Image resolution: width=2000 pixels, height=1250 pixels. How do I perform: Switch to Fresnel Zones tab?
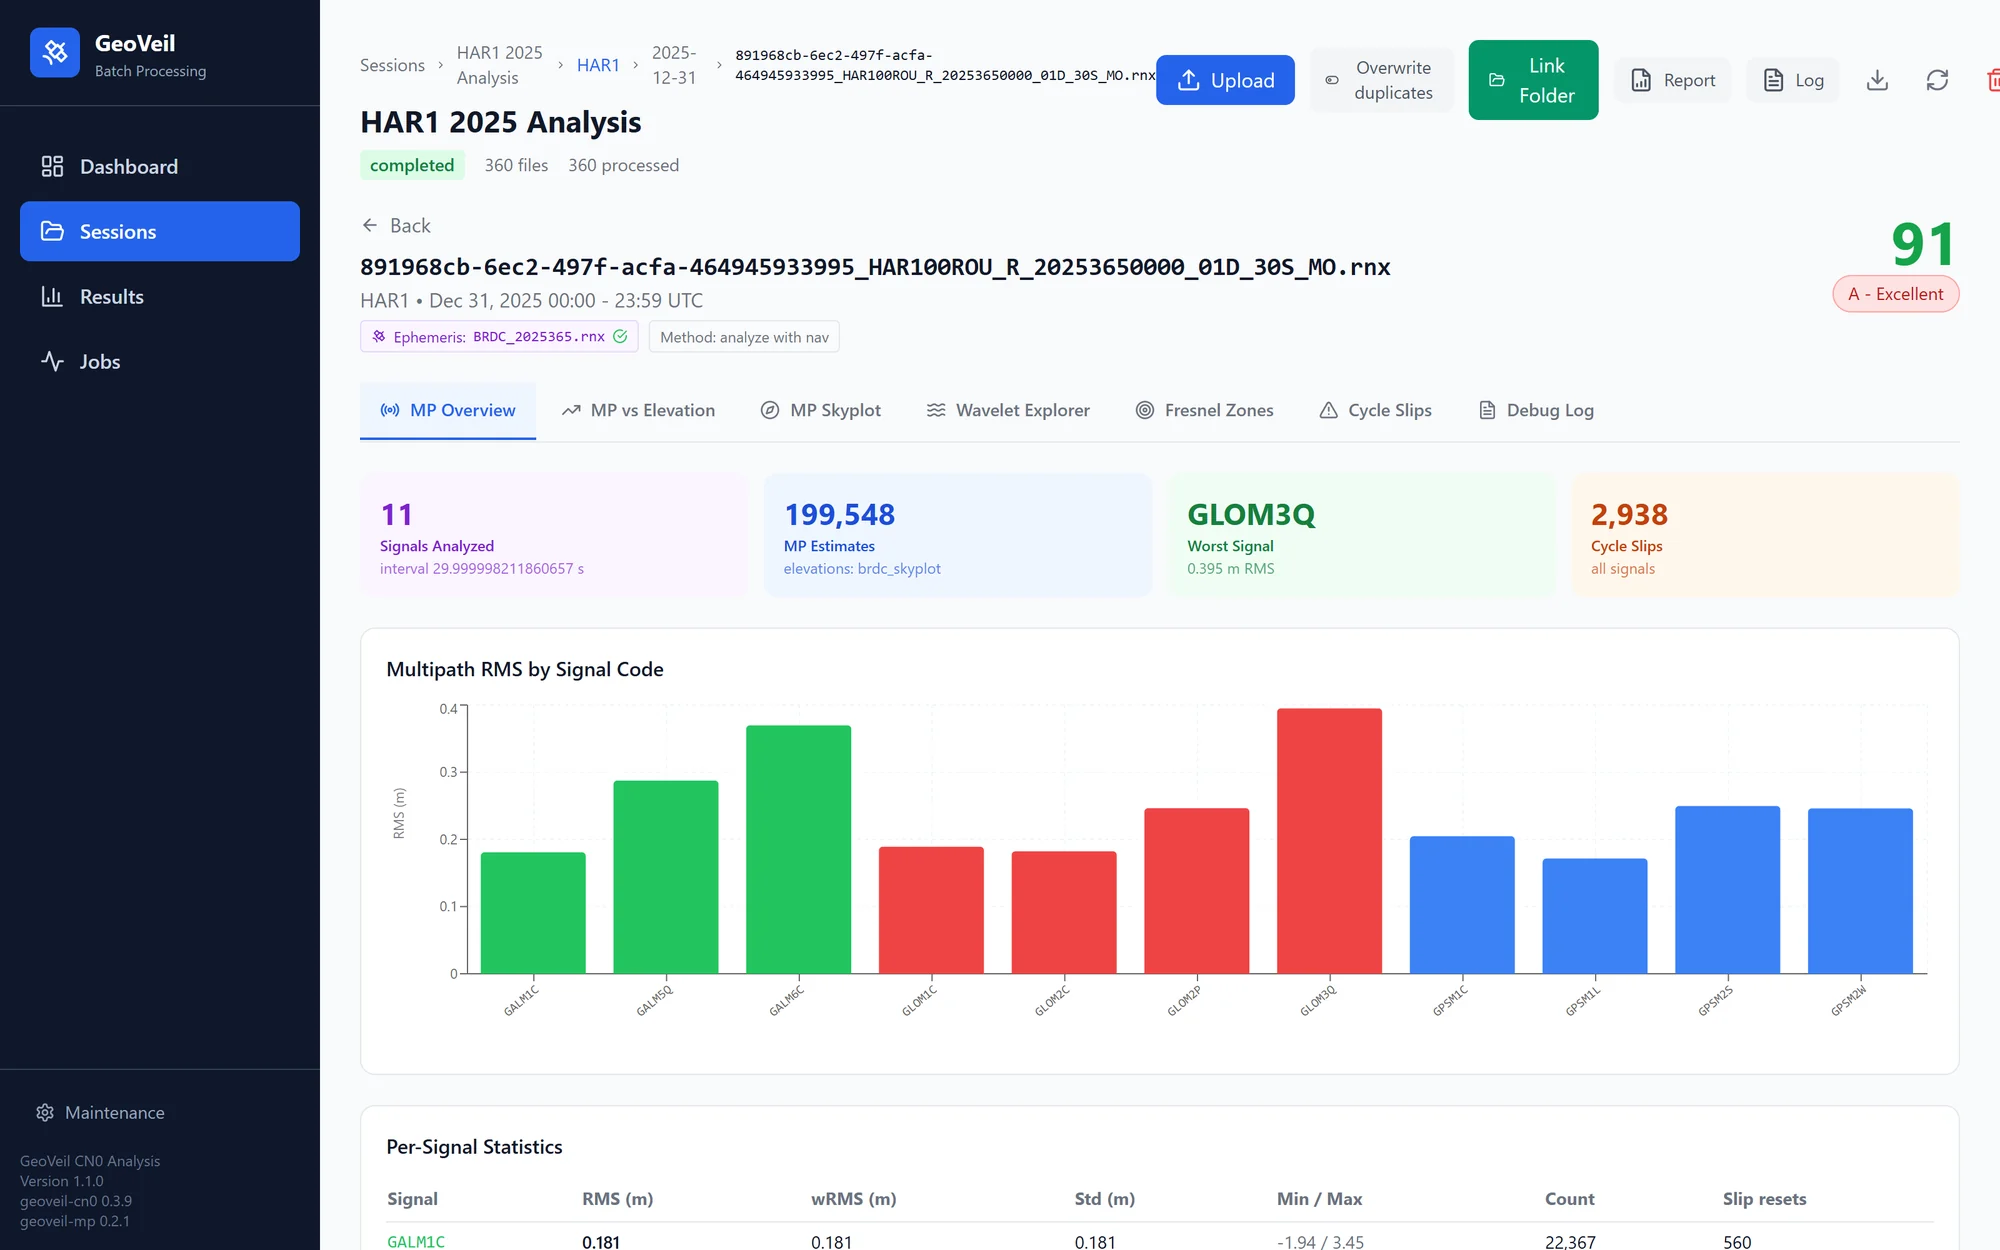(1204, 410)
